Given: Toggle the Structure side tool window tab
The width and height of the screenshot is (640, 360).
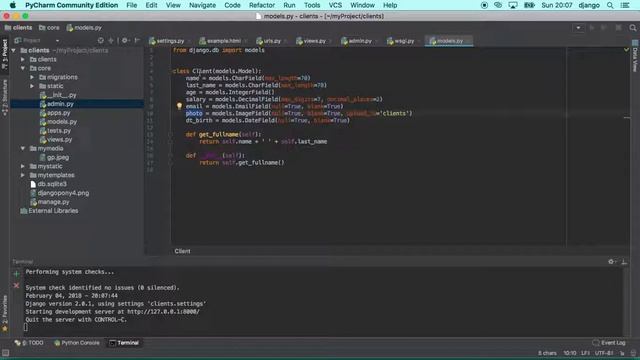Looking at the screenshot, I should [x=5, y=97].
